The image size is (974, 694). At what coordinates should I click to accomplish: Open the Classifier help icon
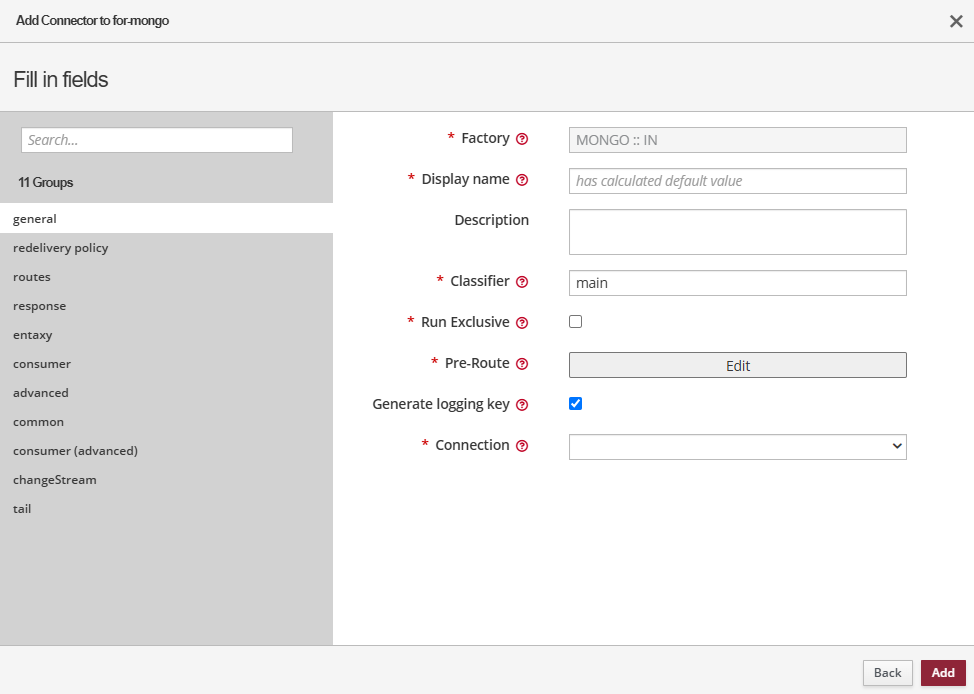(522, 282)
